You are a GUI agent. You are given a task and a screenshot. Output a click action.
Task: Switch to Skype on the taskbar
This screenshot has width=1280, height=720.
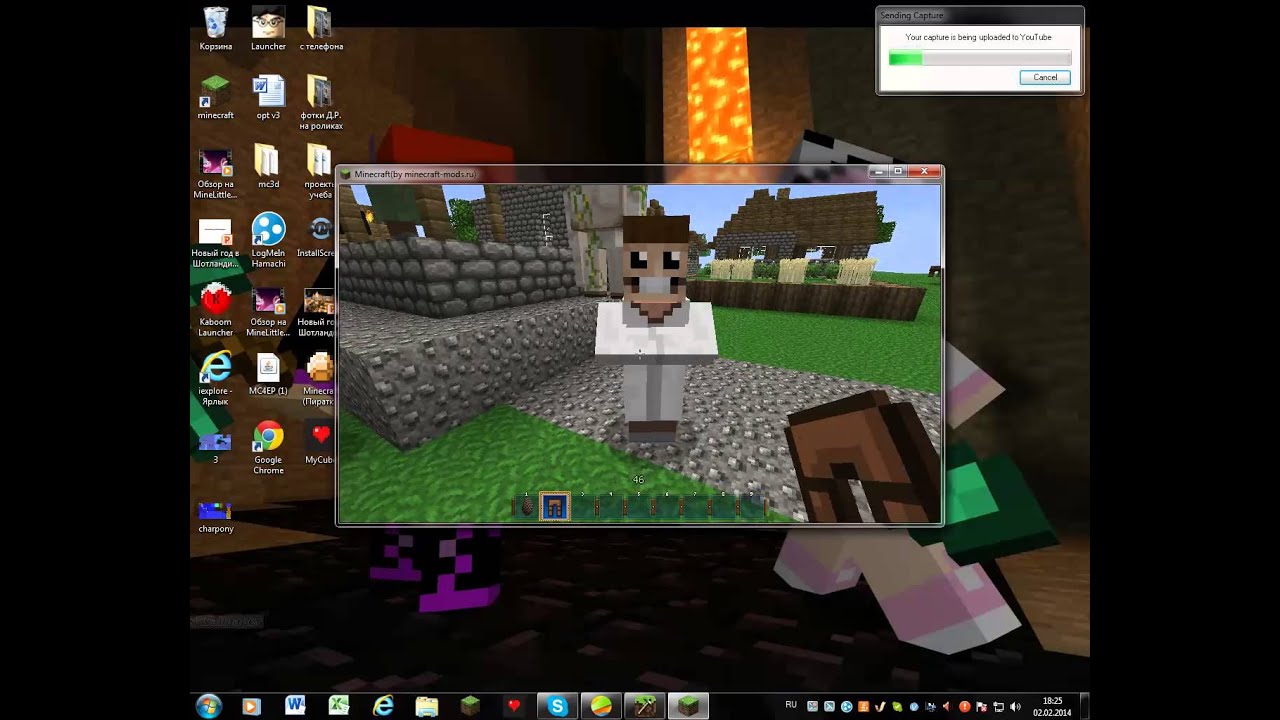click(558, 706)
